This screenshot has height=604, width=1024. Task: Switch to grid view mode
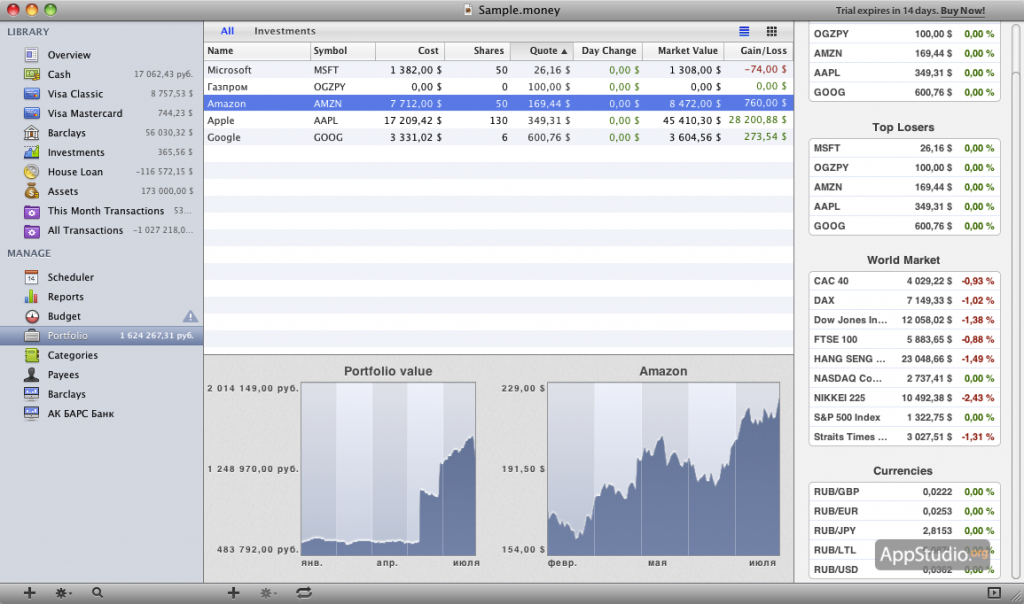tap(771, 31)
